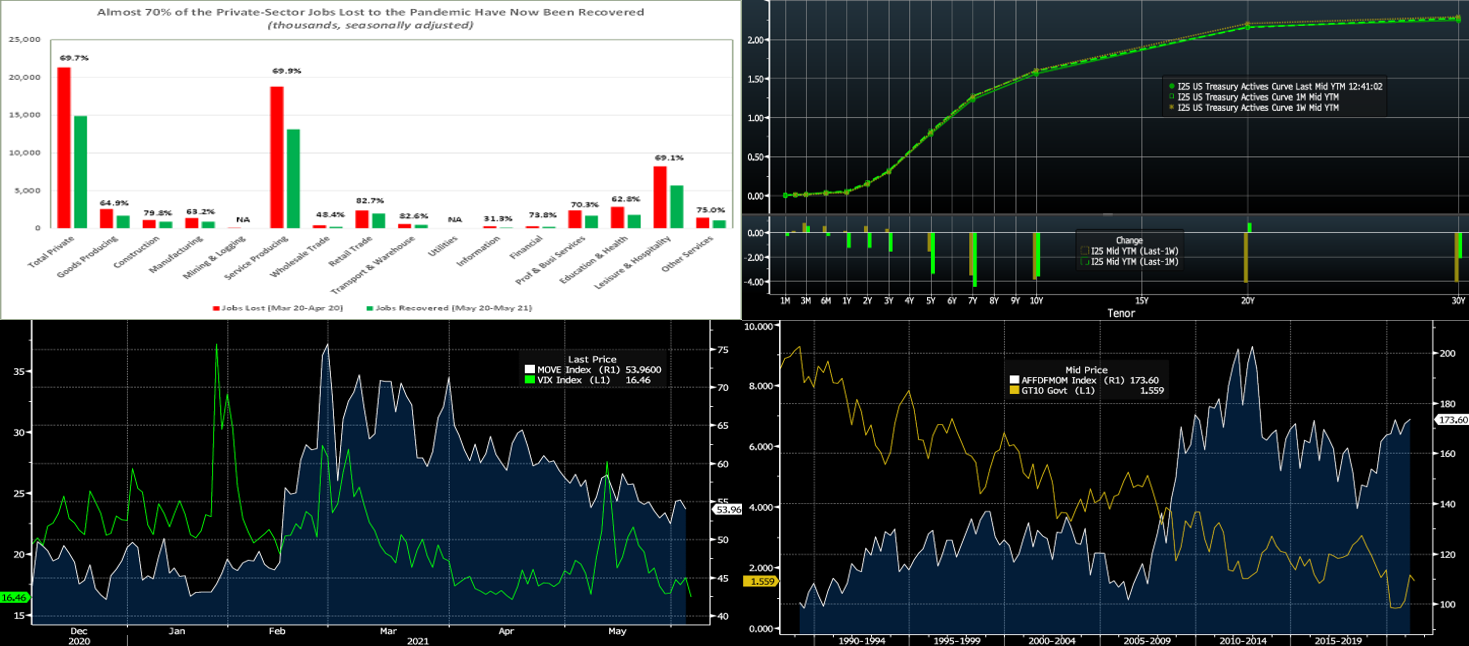Toggle the I25 Mid YTM (Last-1M) change series
1469x646 pixels.
(1082, 262)
